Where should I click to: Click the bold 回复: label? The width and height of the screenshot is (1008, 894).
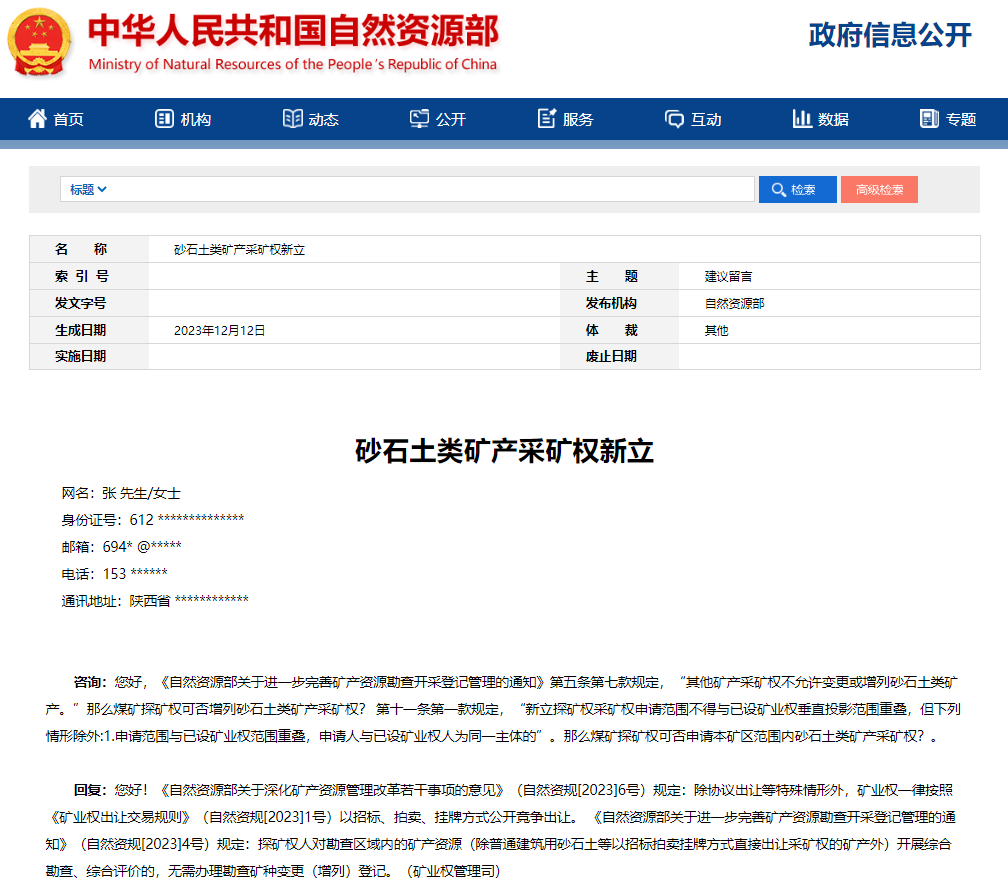90,790
